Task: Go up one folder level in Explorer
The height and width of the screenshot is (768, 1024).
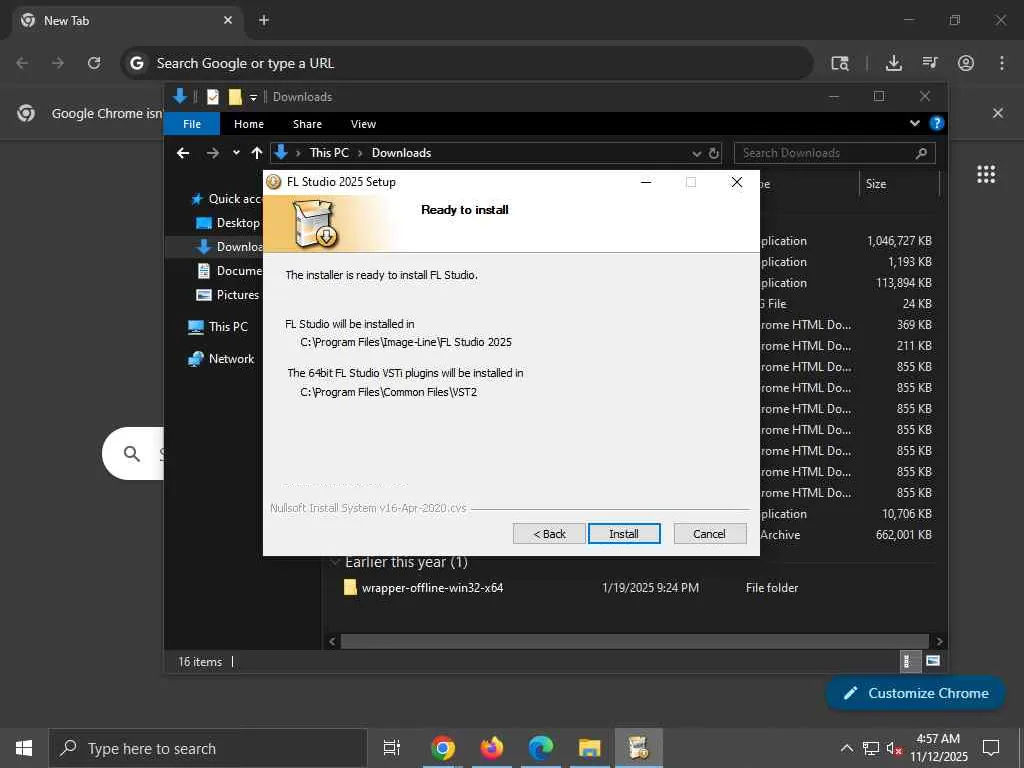Action: (x=257, y=153)
